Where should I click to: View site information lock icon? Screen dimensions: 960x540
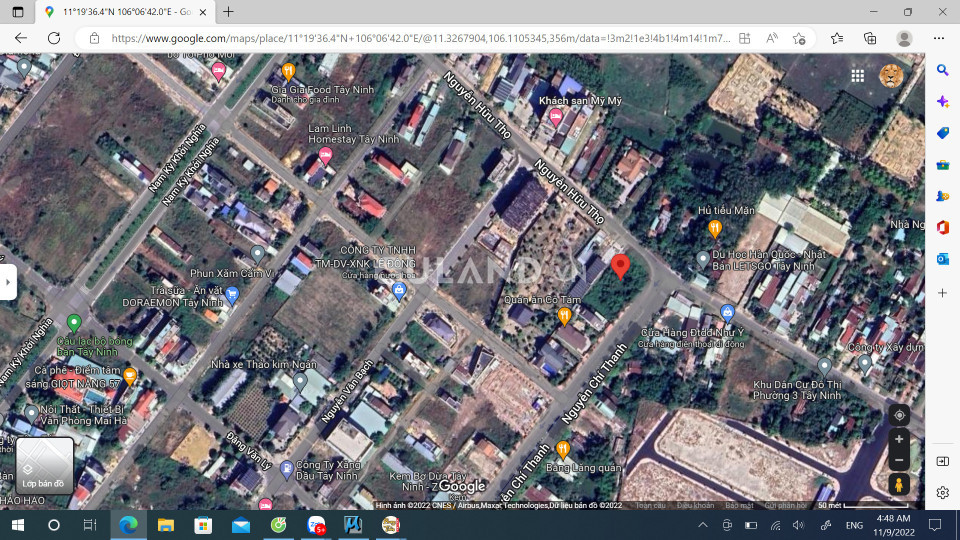click(x=94, y=38)
